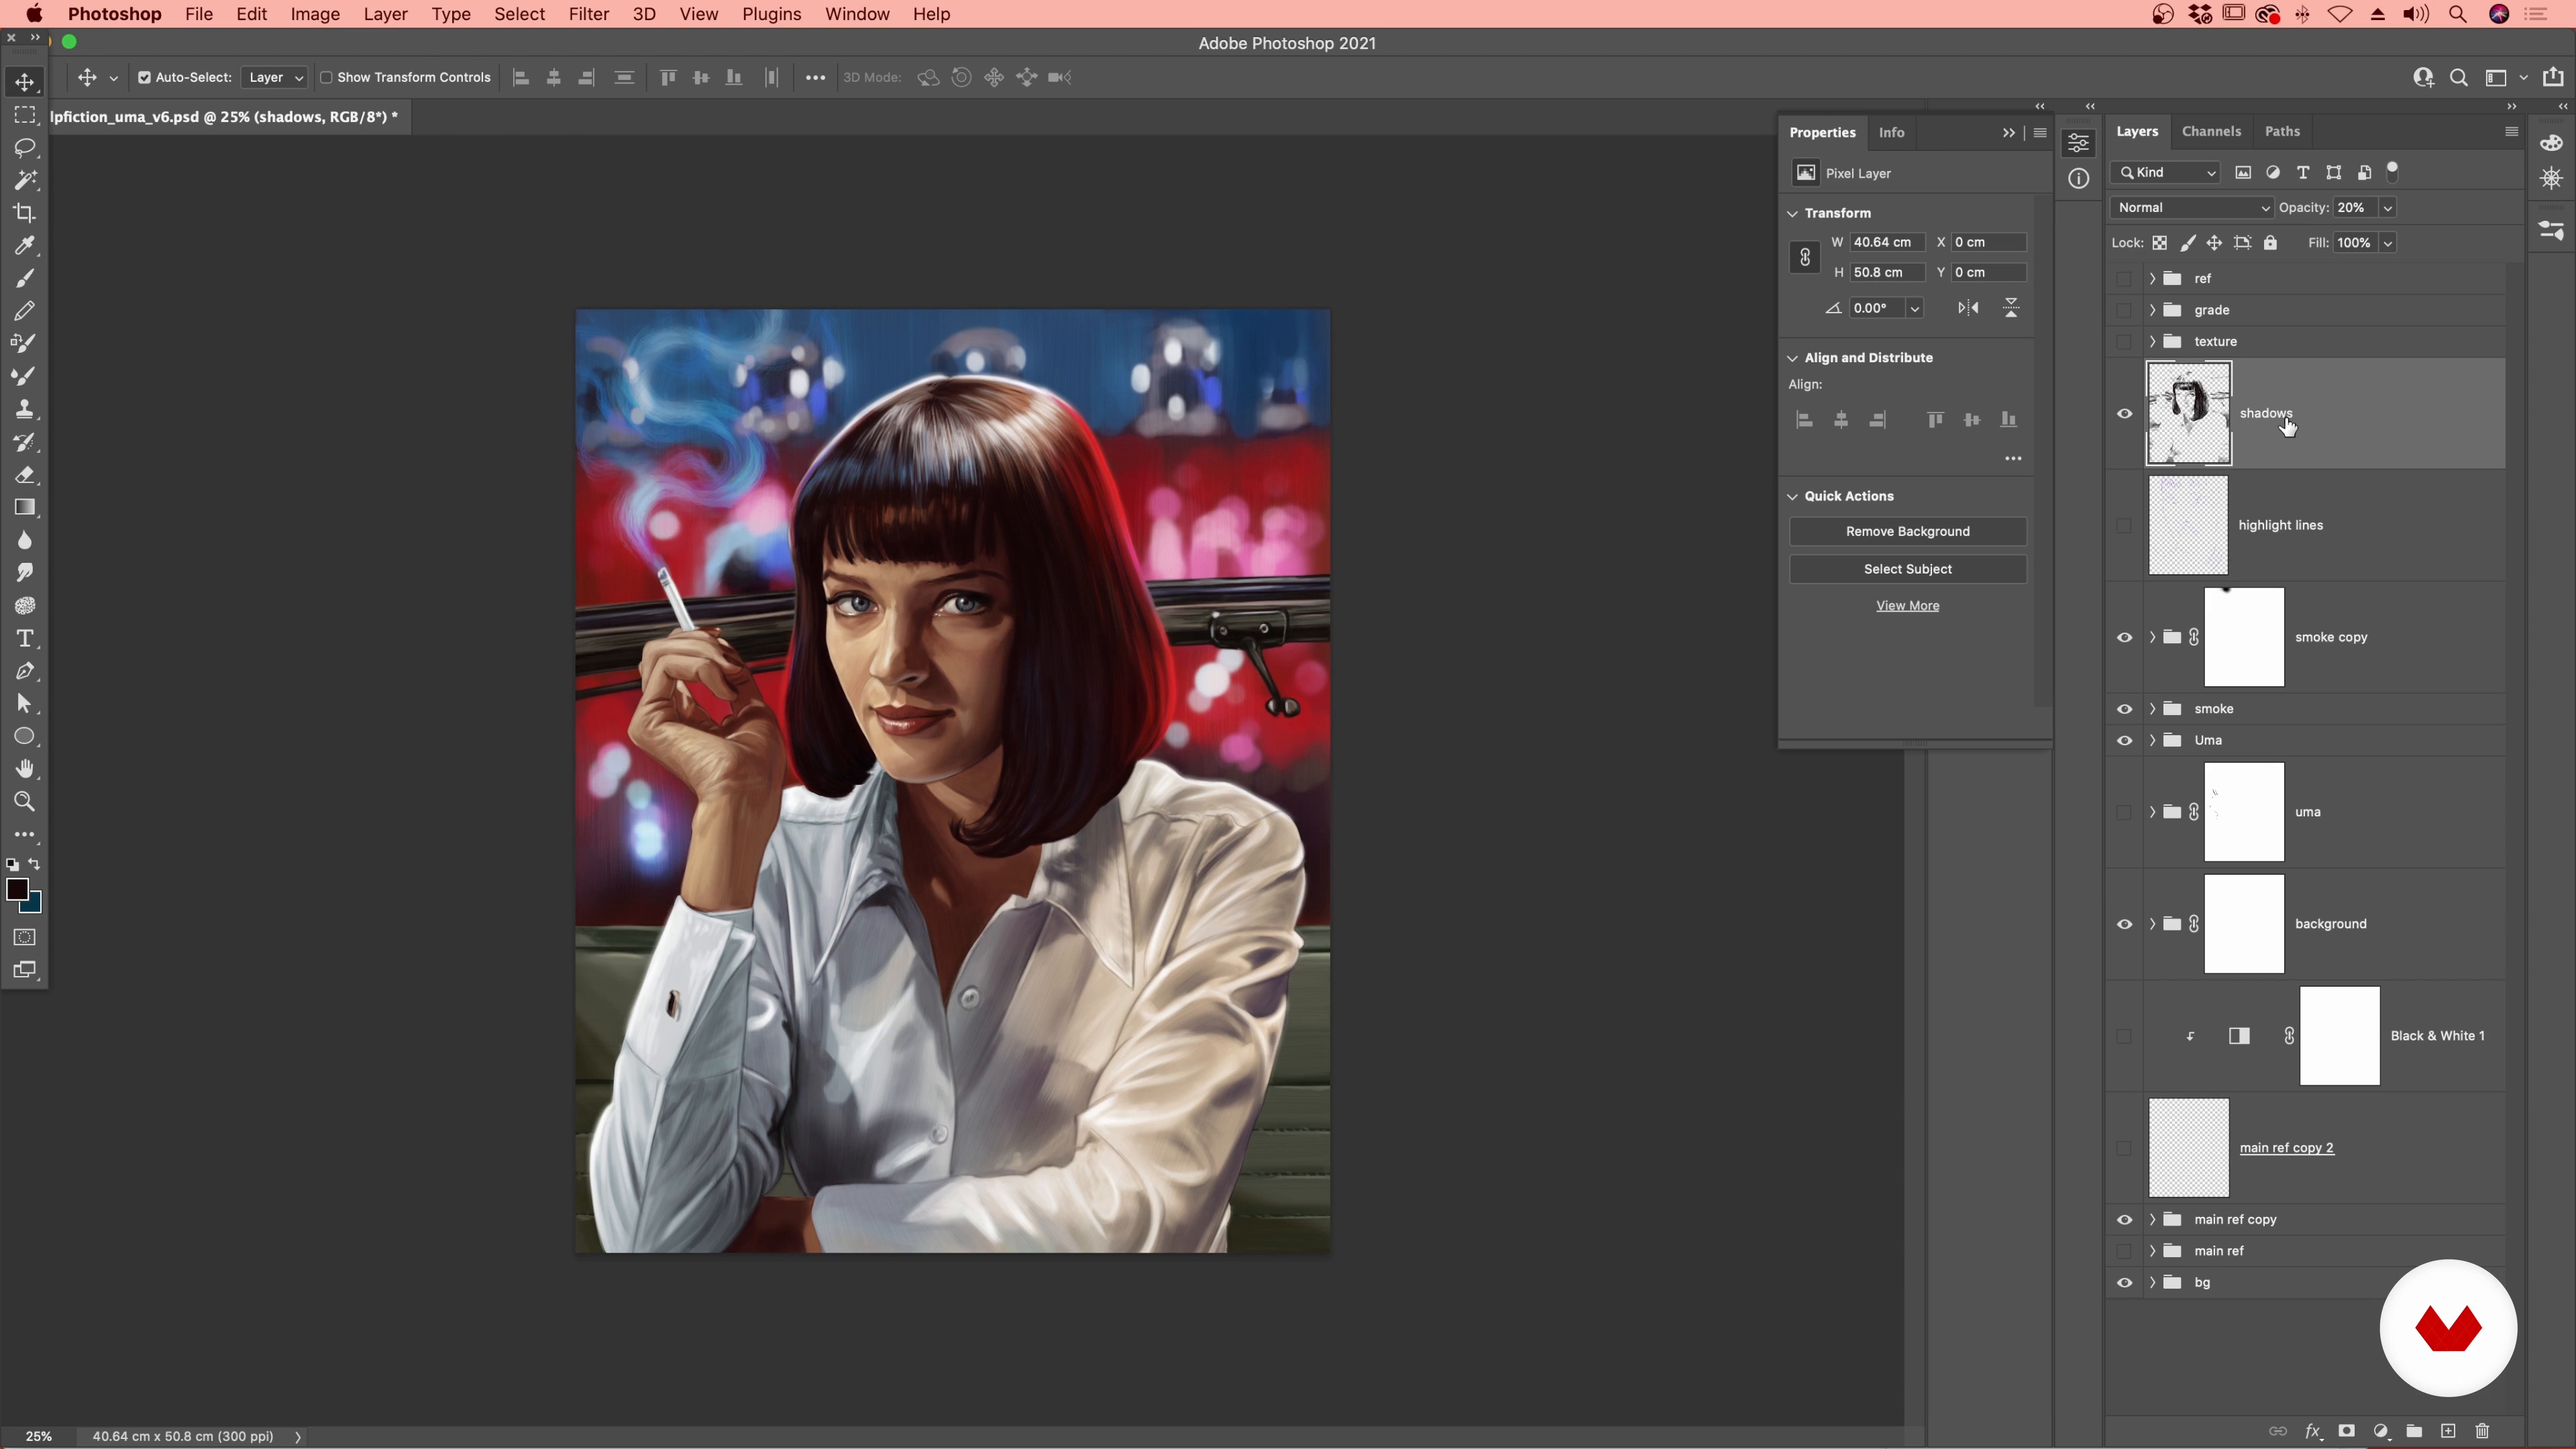Select the Hand tool

pyautogui.click(x=25, y=769)
